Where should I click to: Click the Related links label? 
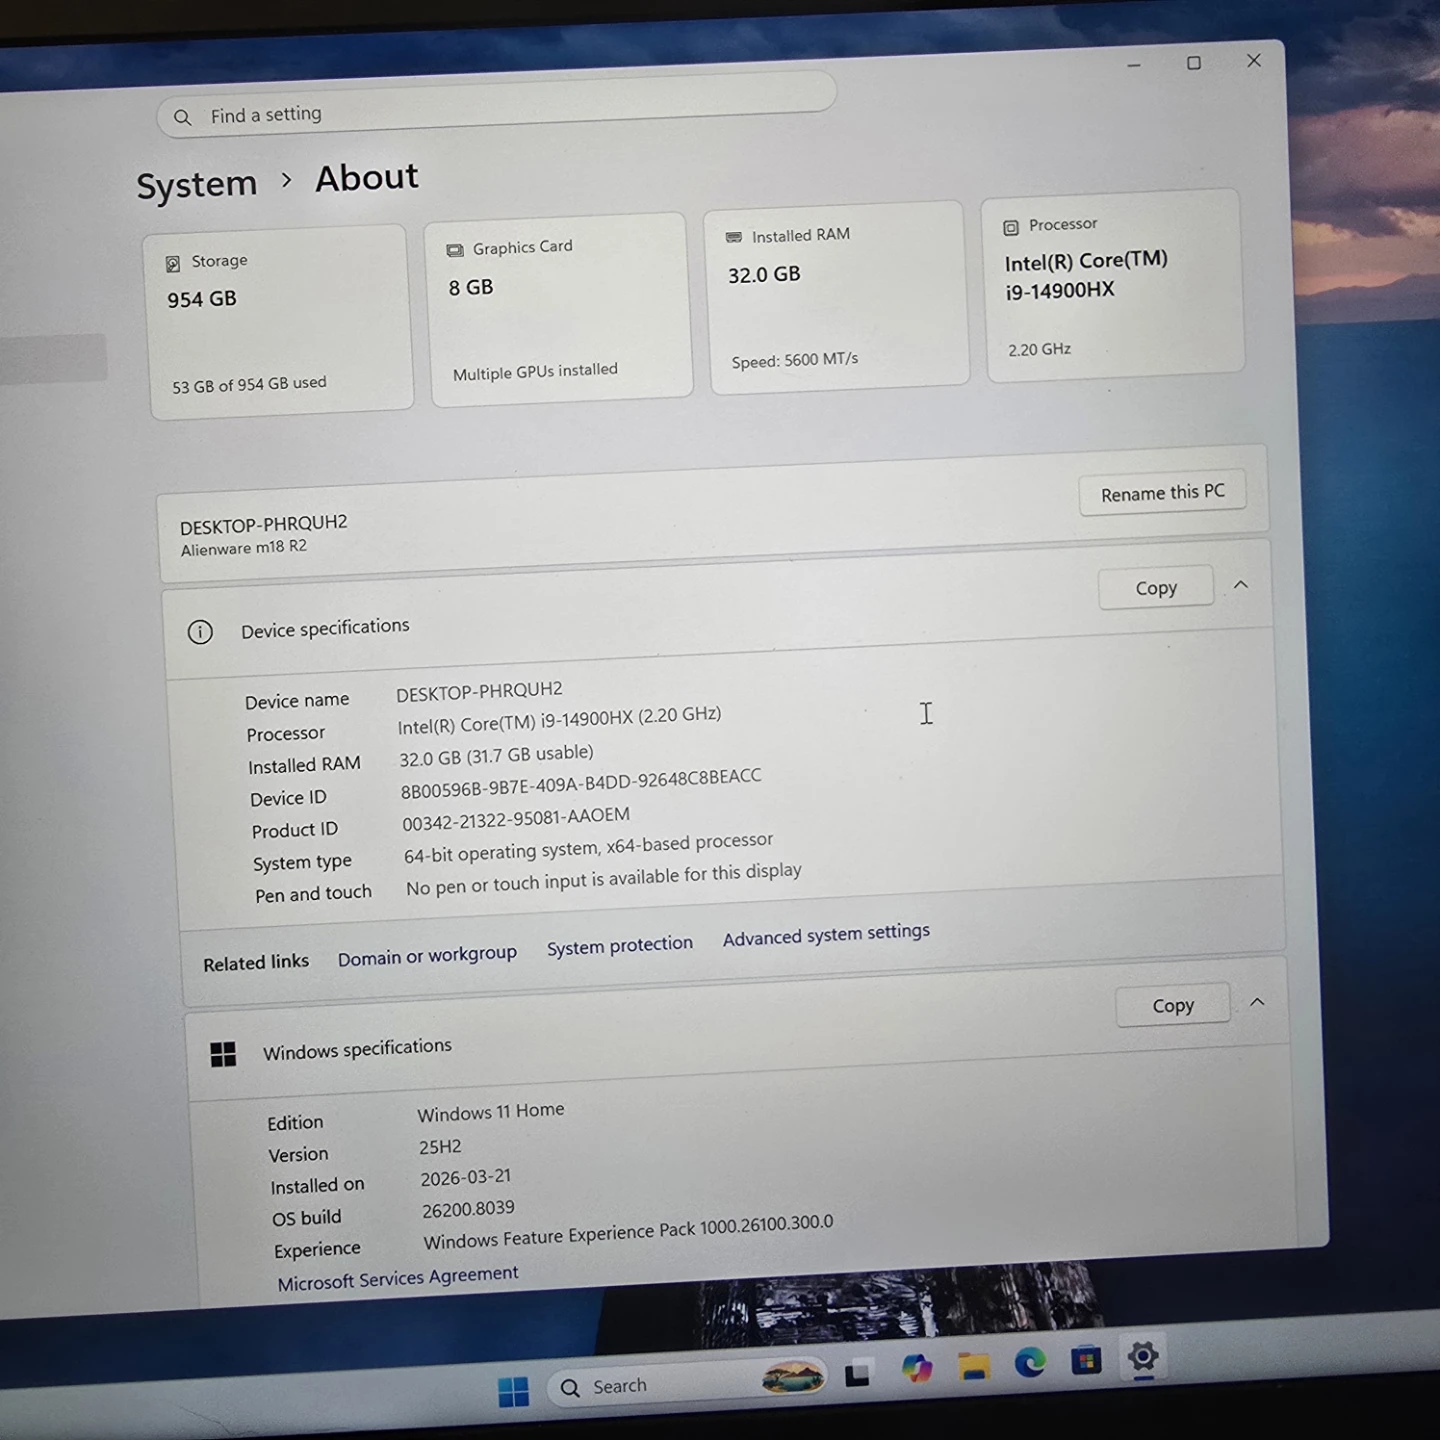coord(256,963)
